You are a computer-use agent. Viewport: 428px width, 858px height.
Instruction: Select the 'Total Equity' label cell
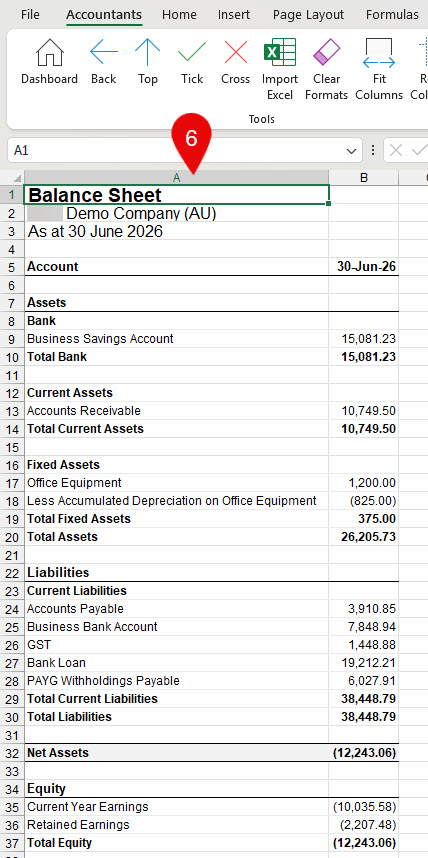pos(176,843)
